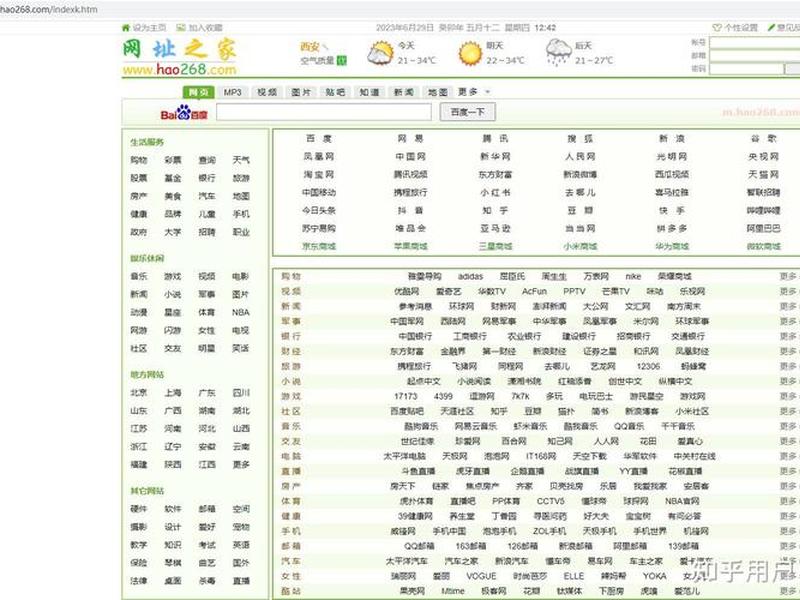Open the VOGUE link in 女性 row
The image size is (800, 600).
(481, 576)
